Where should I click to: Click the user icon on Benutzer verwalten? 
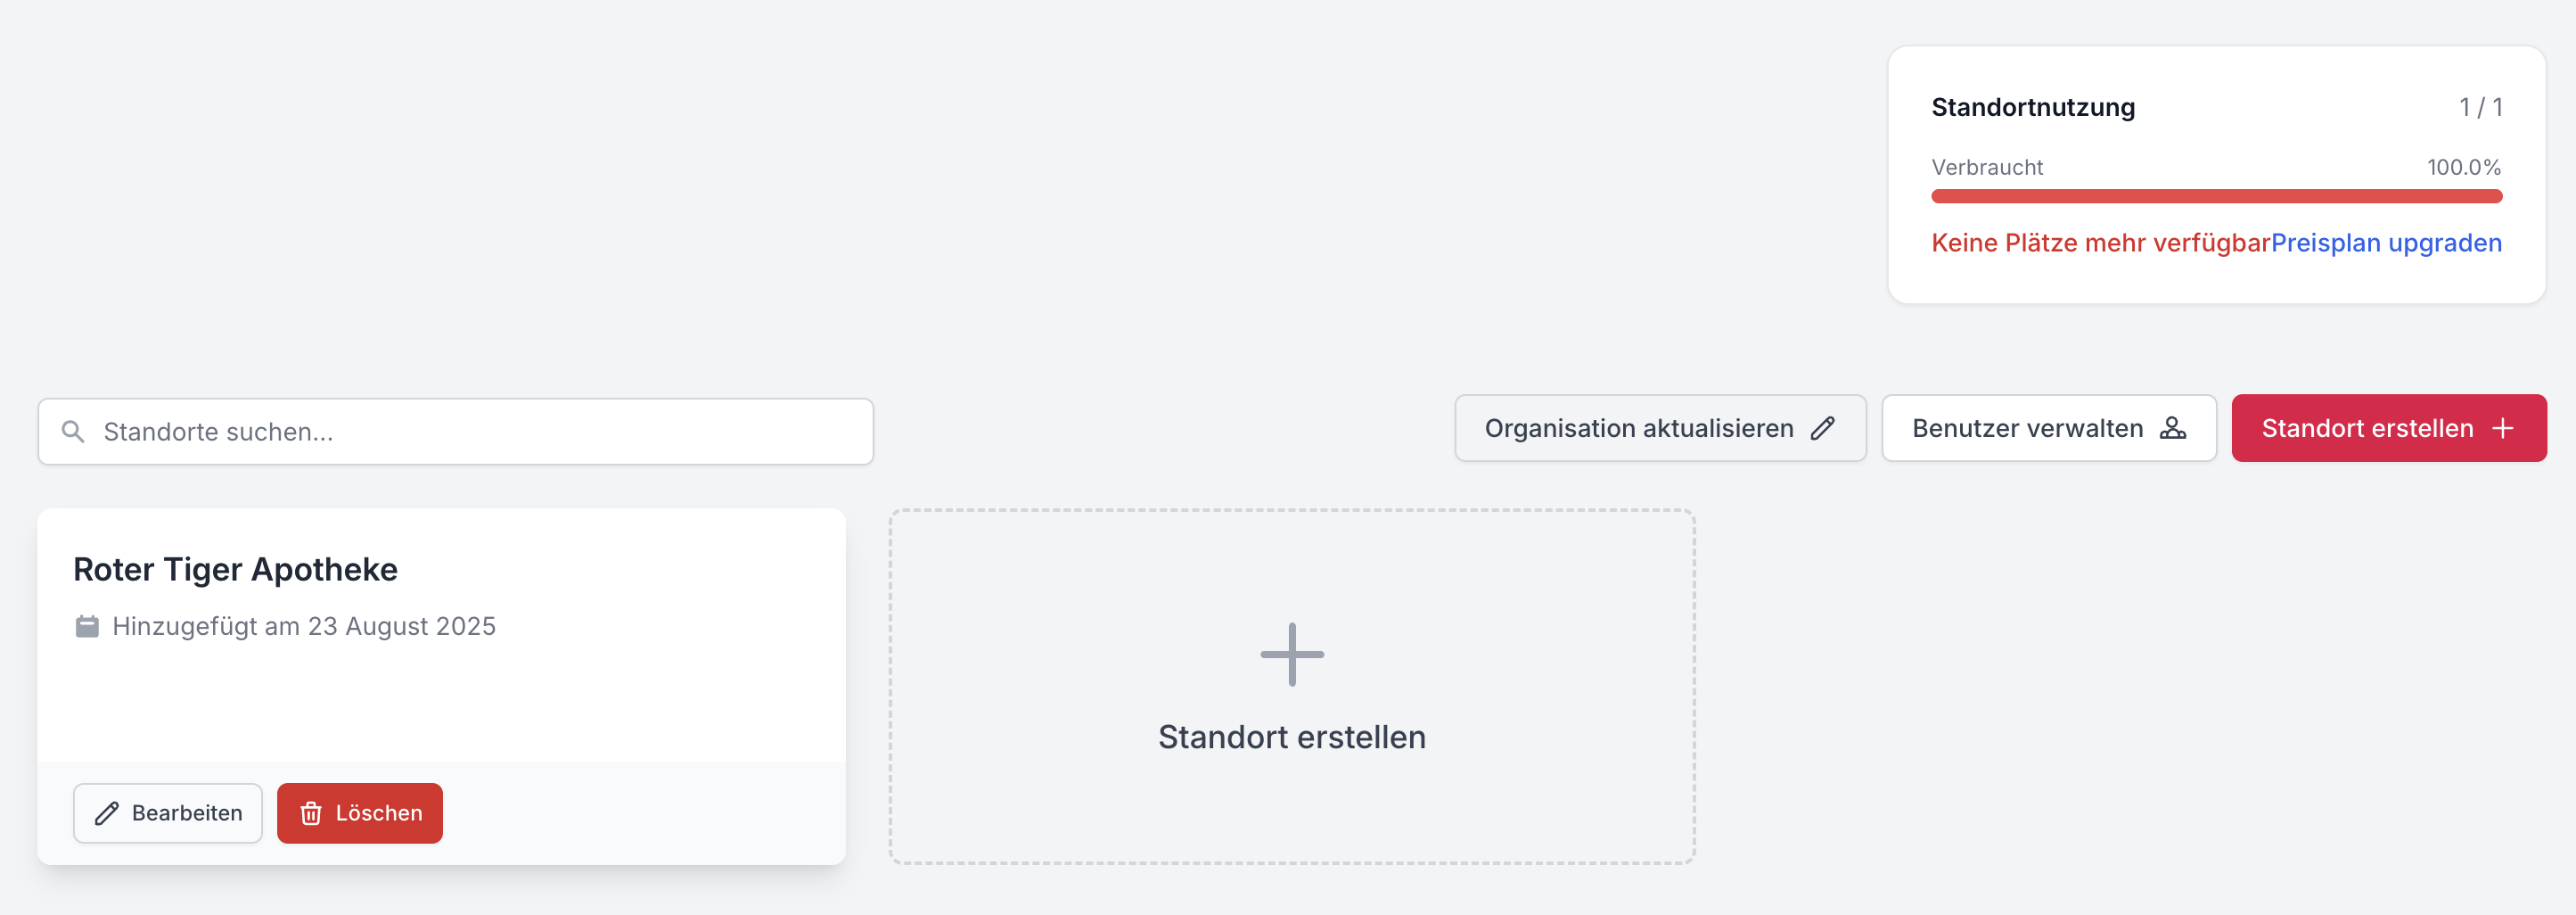coord(2172,428)
